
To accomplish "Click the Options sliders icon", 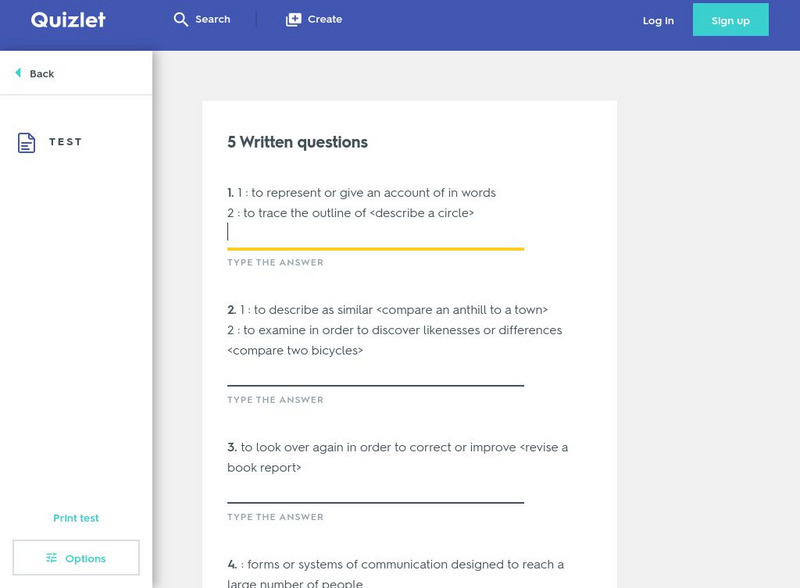I will 52,558.
